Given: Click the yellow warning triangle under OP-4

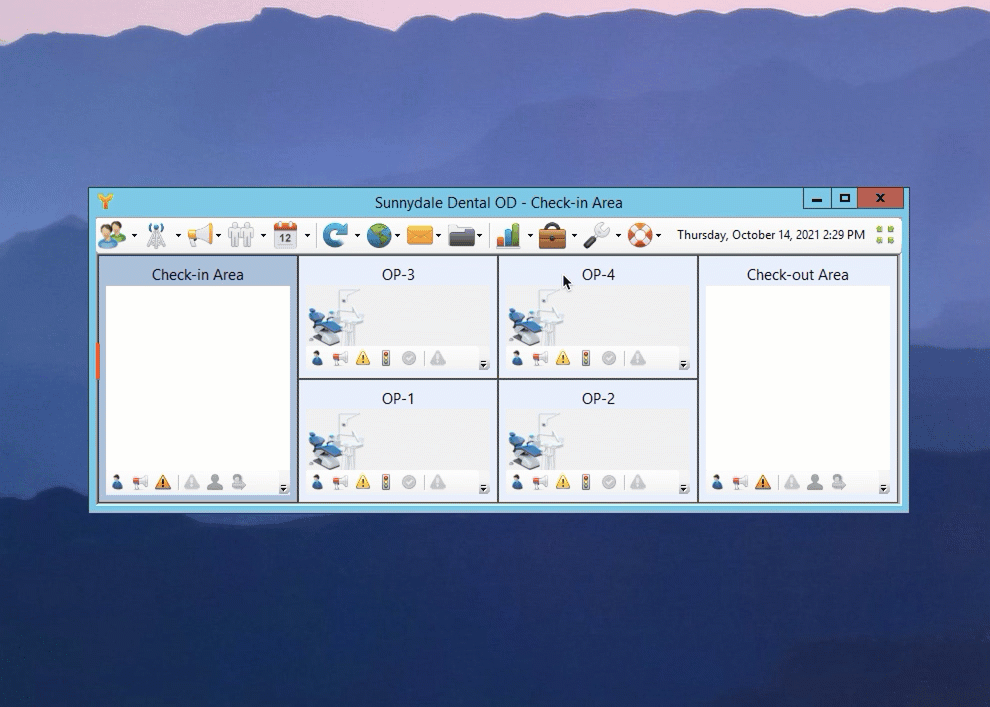Looking at the screenshot, I should point(563,359).
